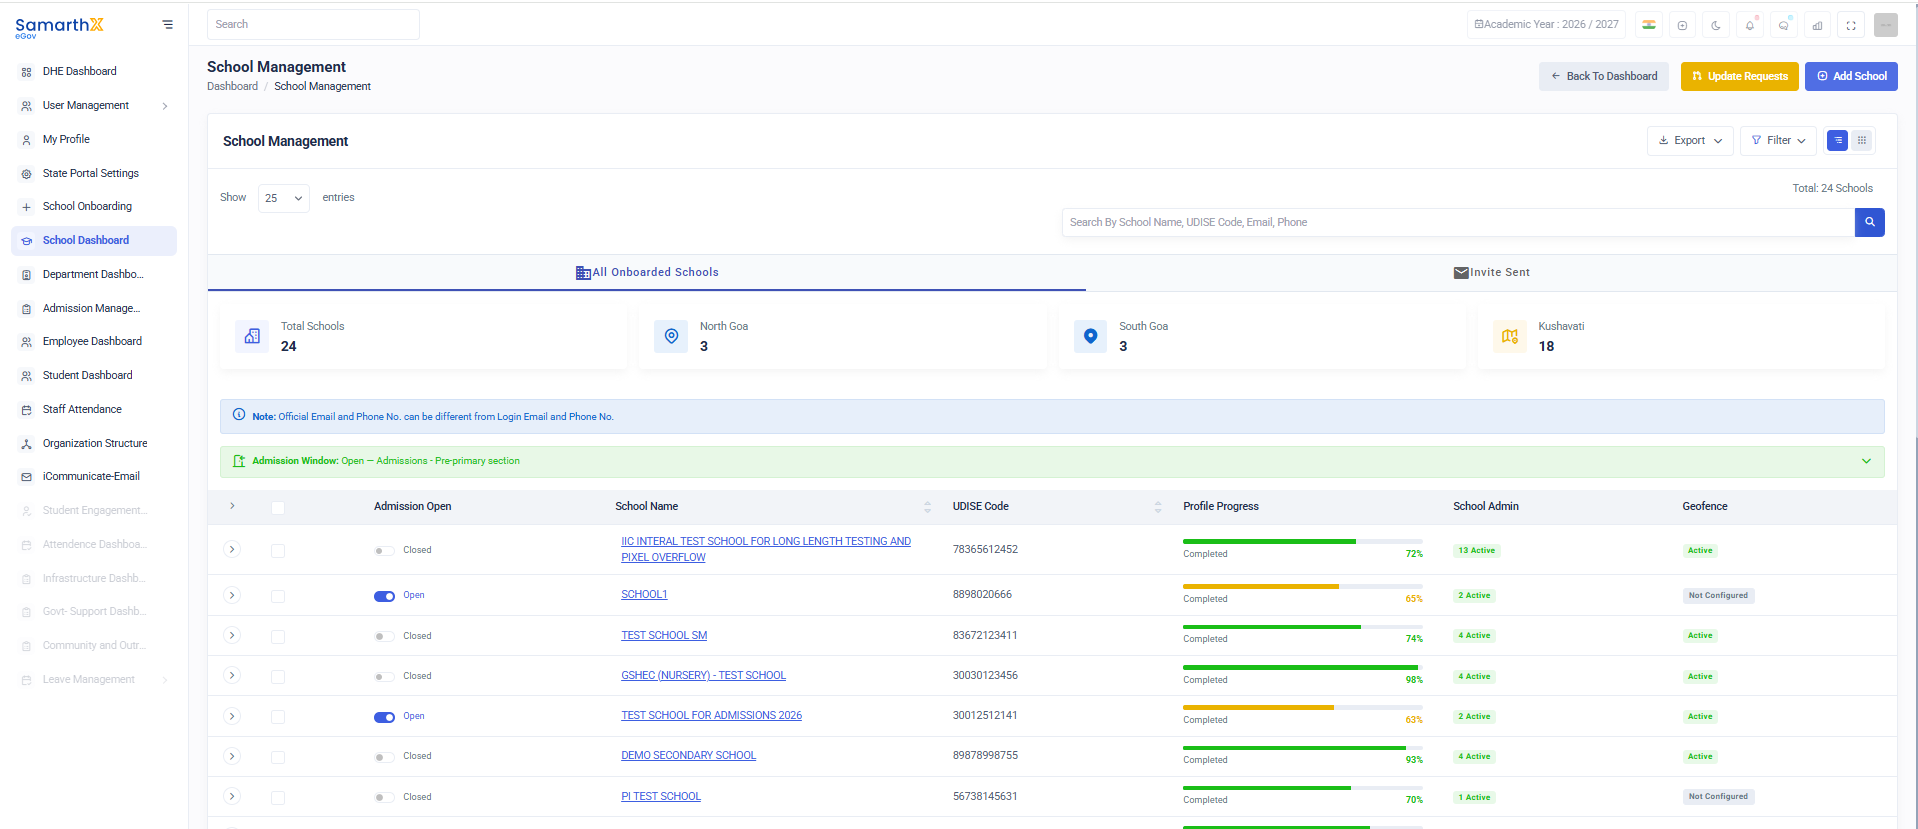Click Add School button
Screen dimensions: 1918x829
coord(1851,76)
